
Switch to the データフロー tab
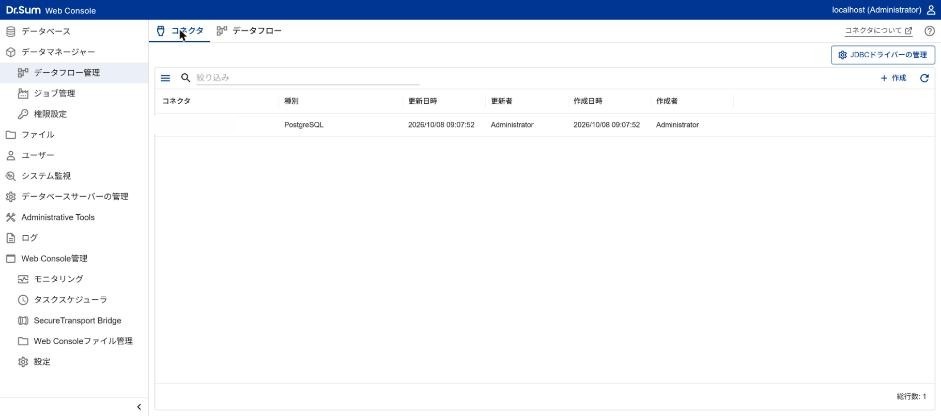click(249, 31)
